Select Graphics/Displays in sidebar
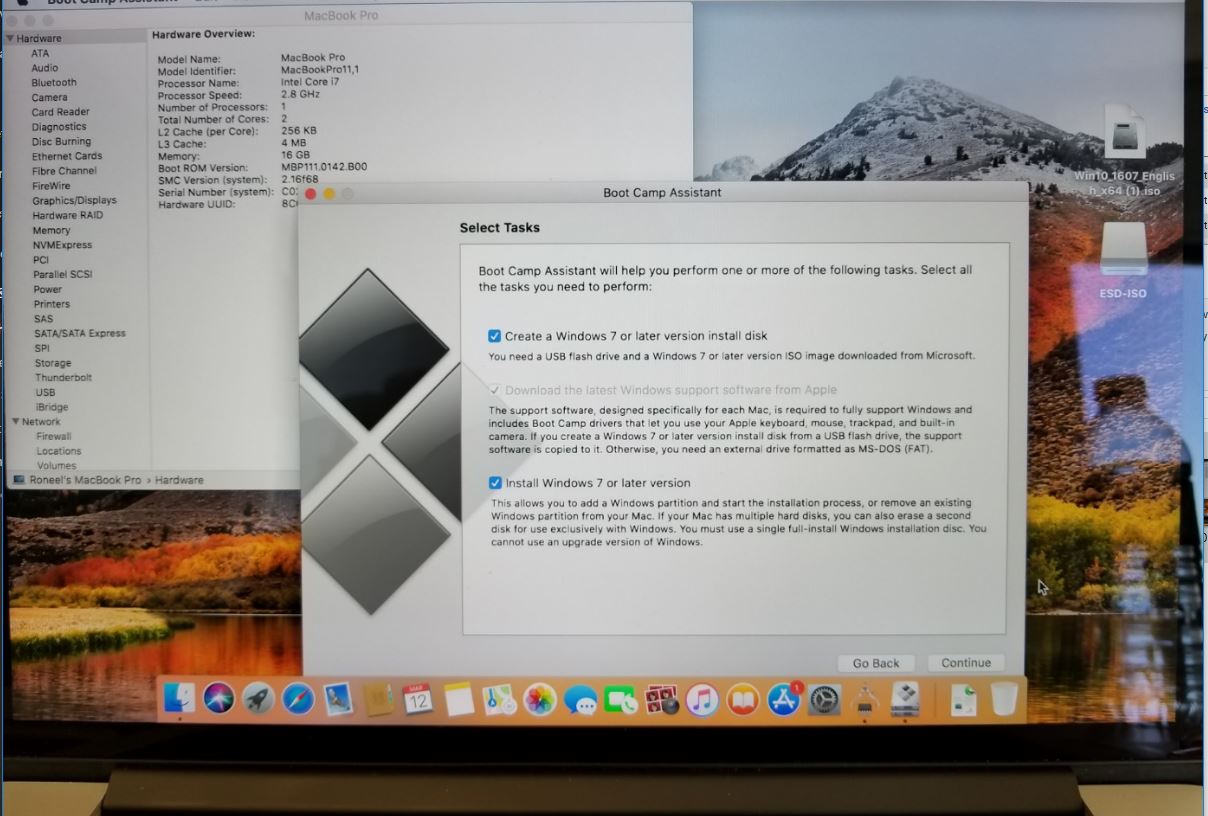This screenshot has width=1208, height=816. point(75,200)
